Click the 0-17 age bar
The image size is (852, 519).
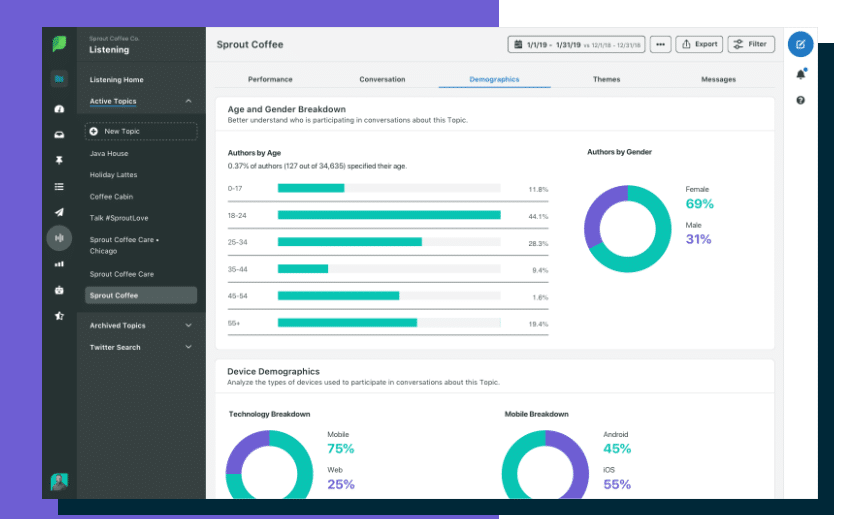(x=311, y=188)
